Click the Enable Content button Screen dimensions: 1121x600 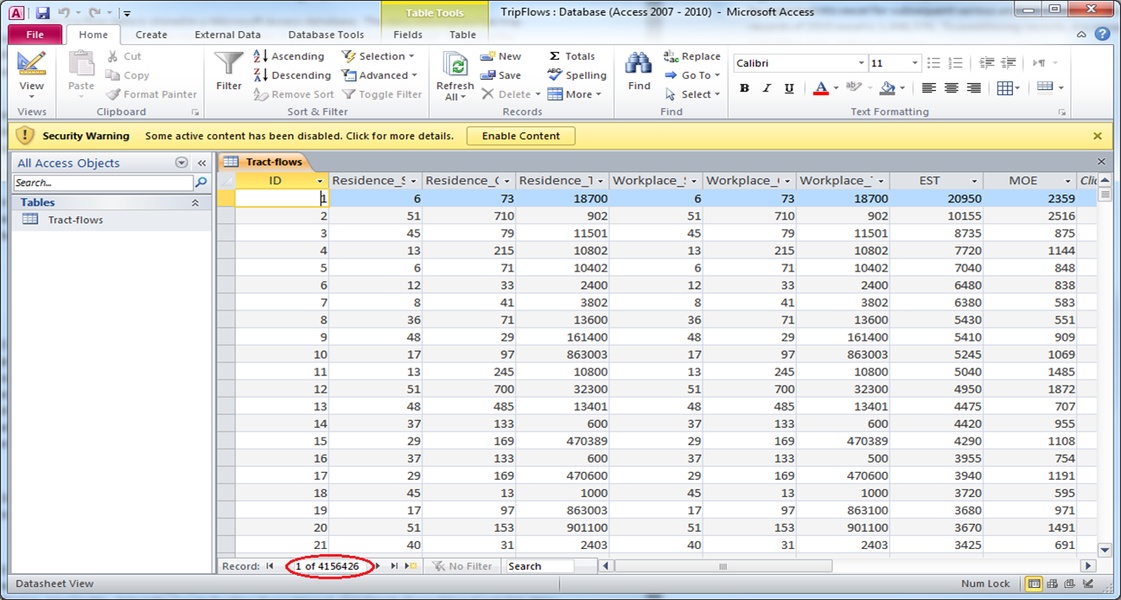tap(521, 136)
